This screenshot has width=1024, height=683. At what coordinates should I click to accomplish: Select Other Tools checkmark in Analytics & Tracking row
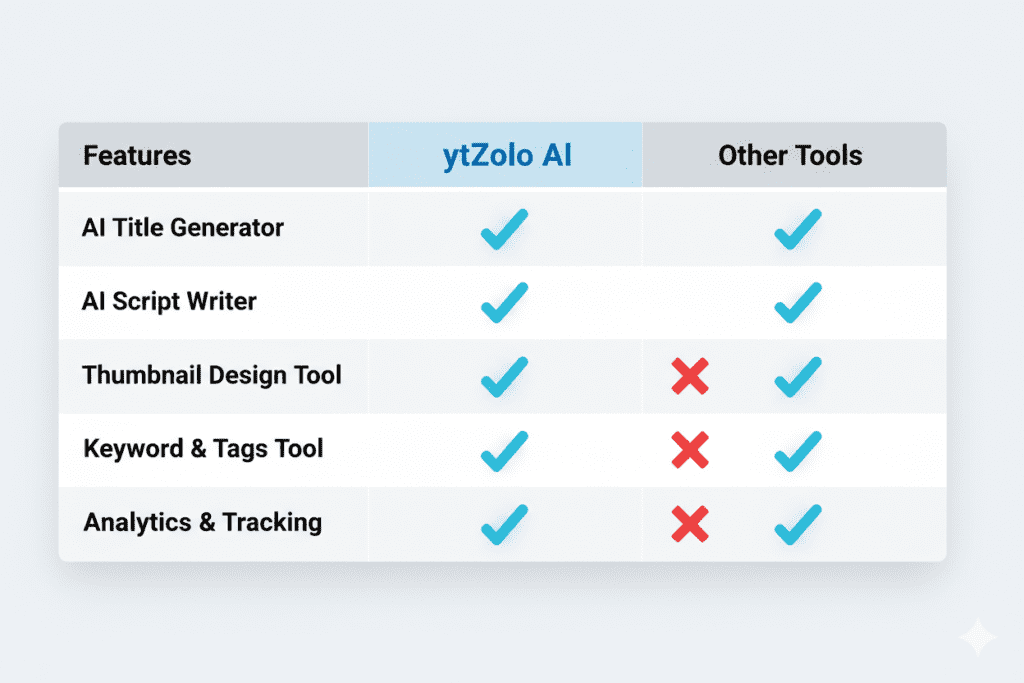pyautogui.click(x=797, y=525)
